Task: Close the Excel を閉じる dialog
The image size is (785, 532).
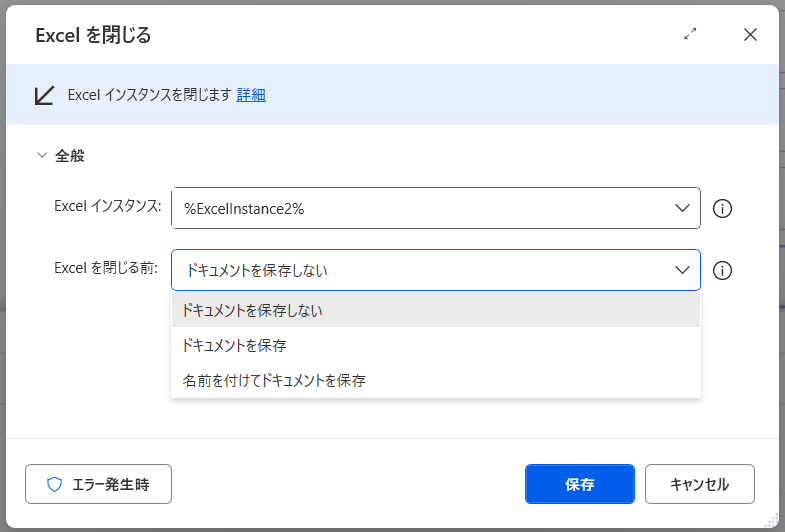Action: [750, 34]
